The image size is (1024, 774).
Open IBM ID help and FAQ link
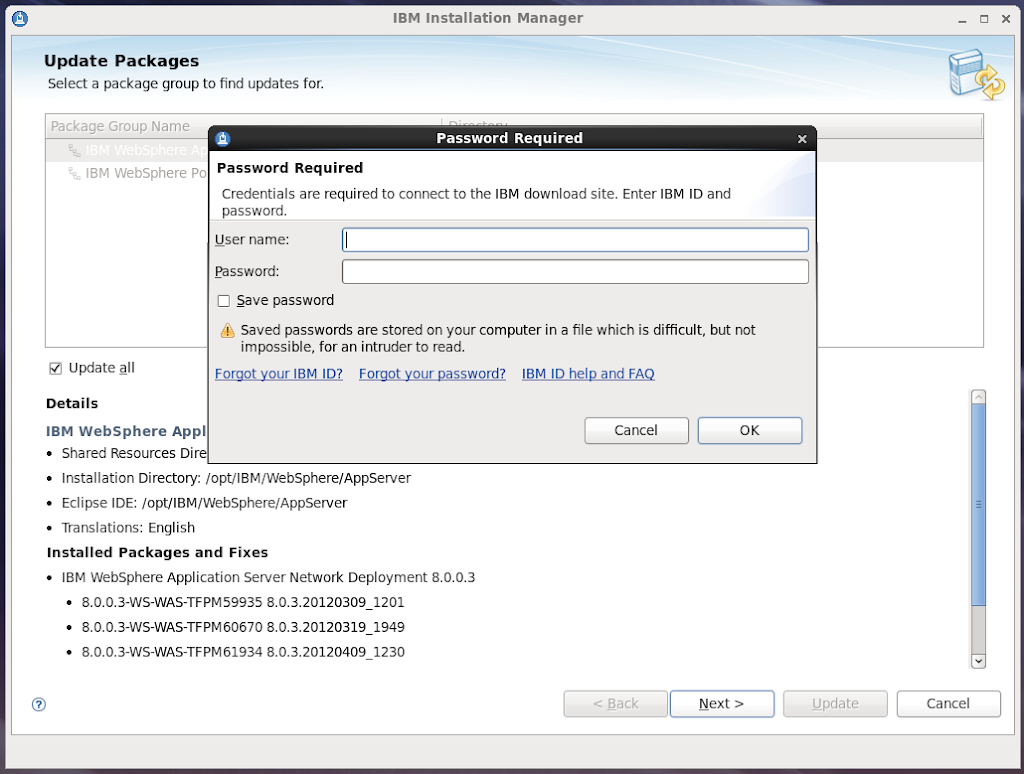[588, 374]
